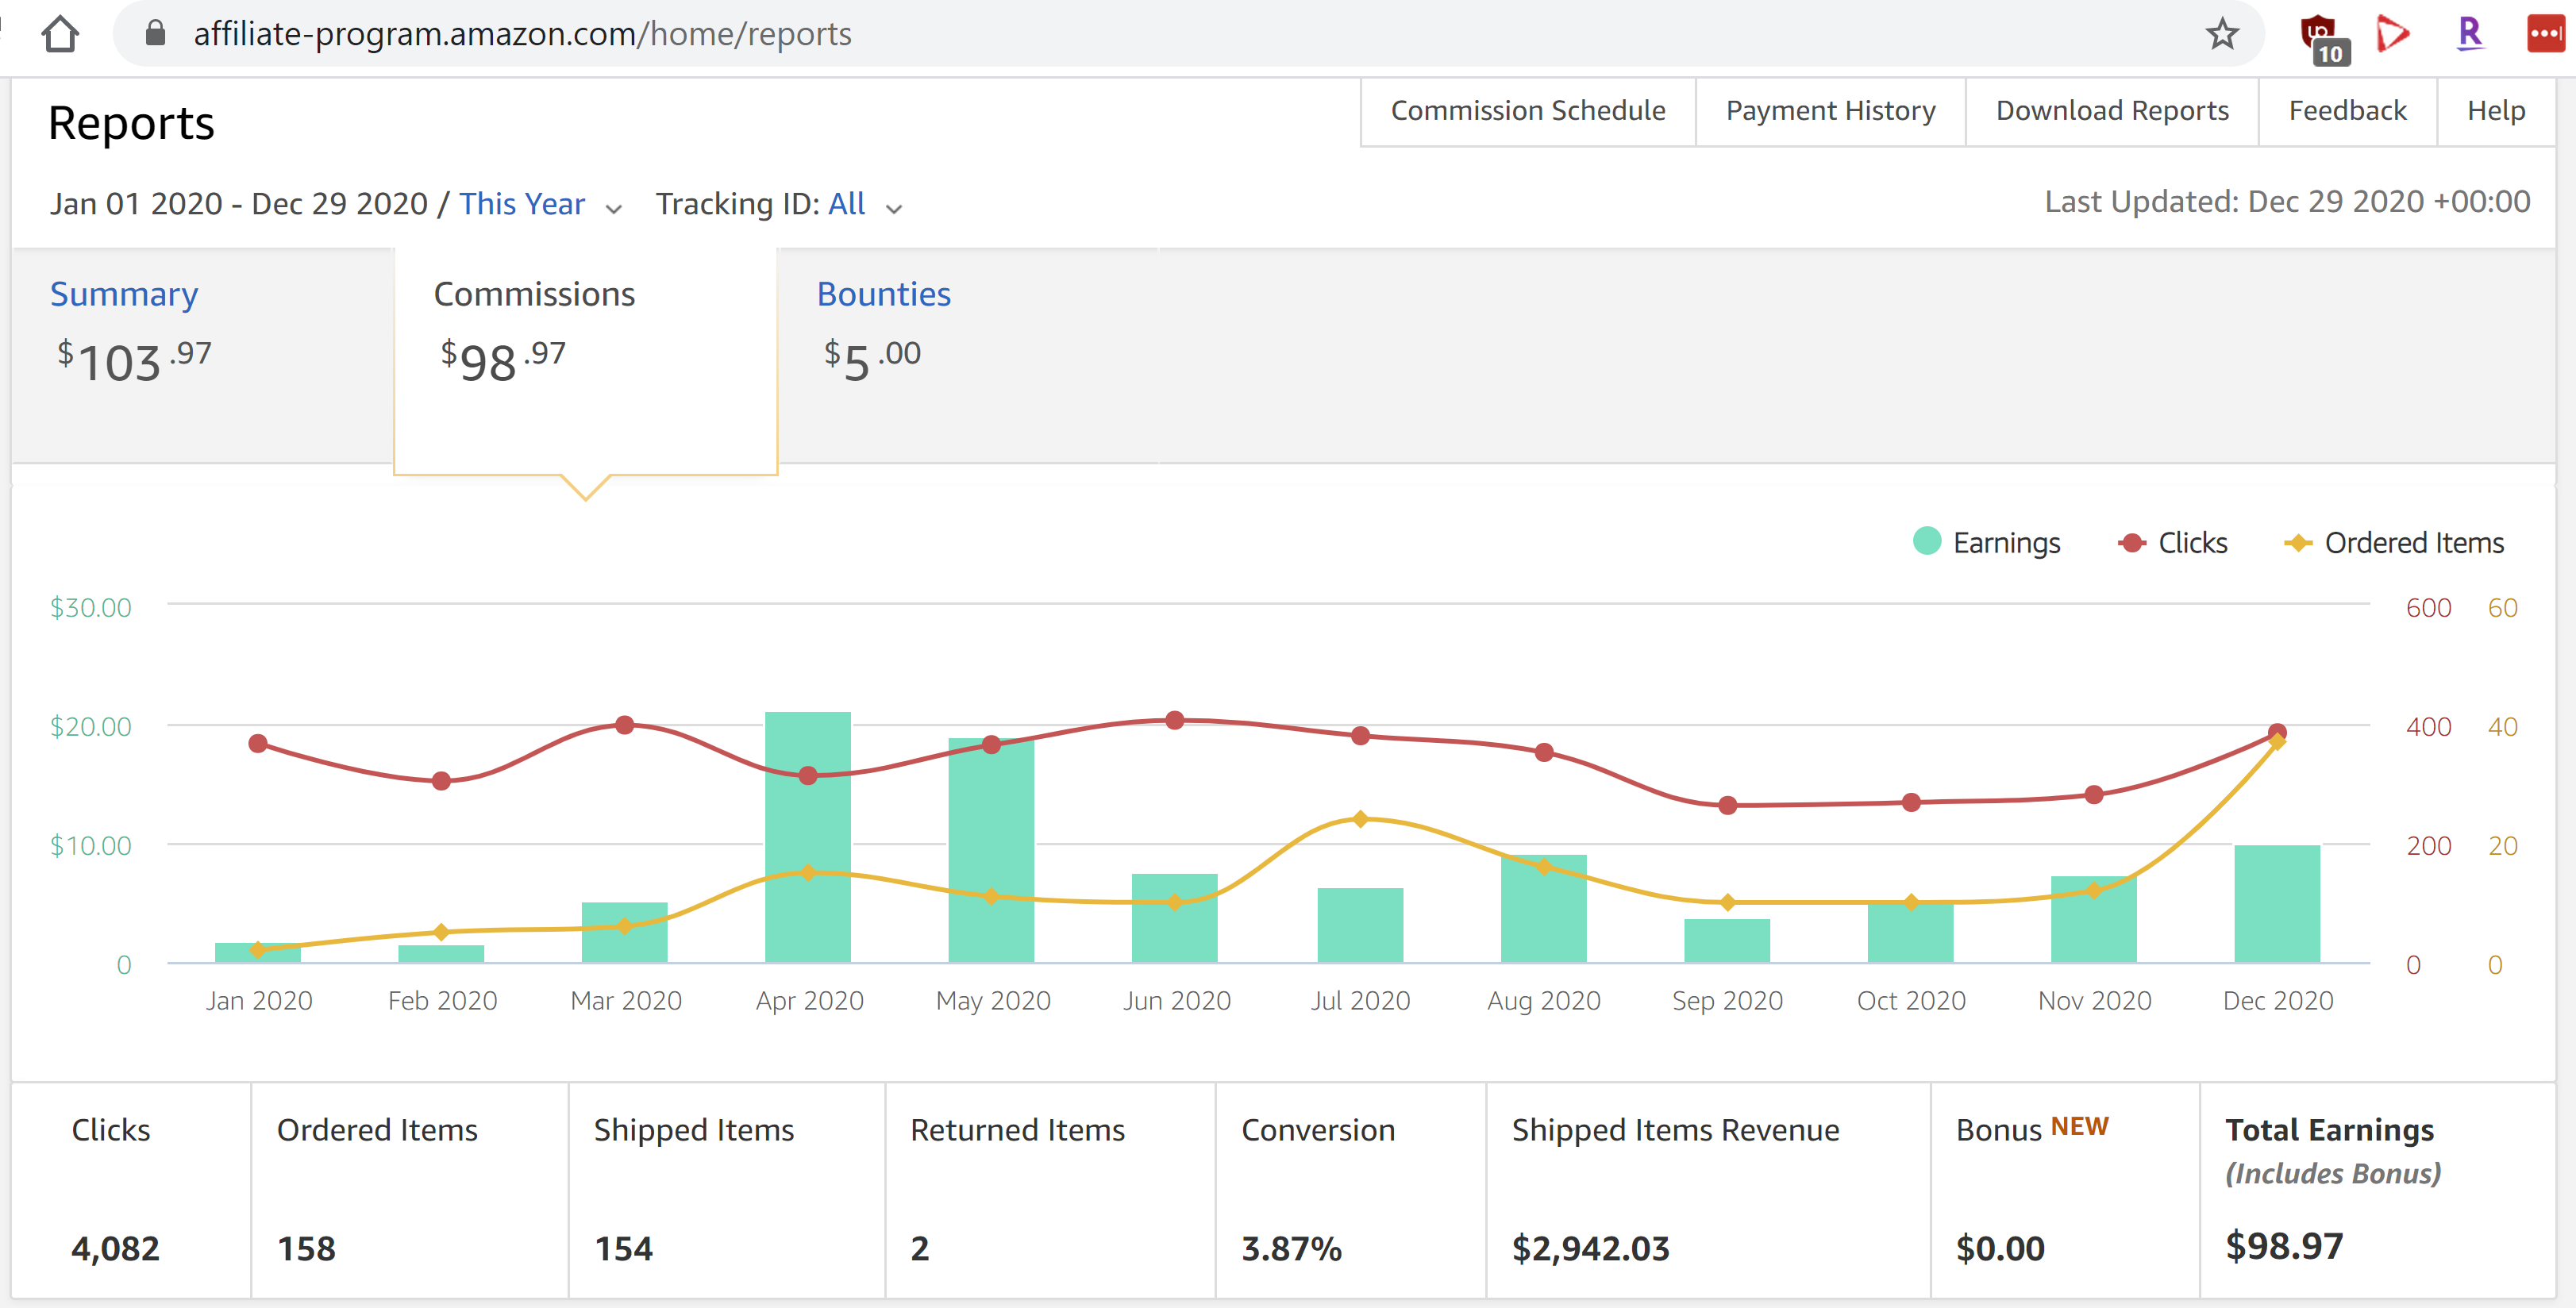The image size is (2576, 1308).
Task: Select the Clicks total 4,082
Action: tap(115, 1249)
